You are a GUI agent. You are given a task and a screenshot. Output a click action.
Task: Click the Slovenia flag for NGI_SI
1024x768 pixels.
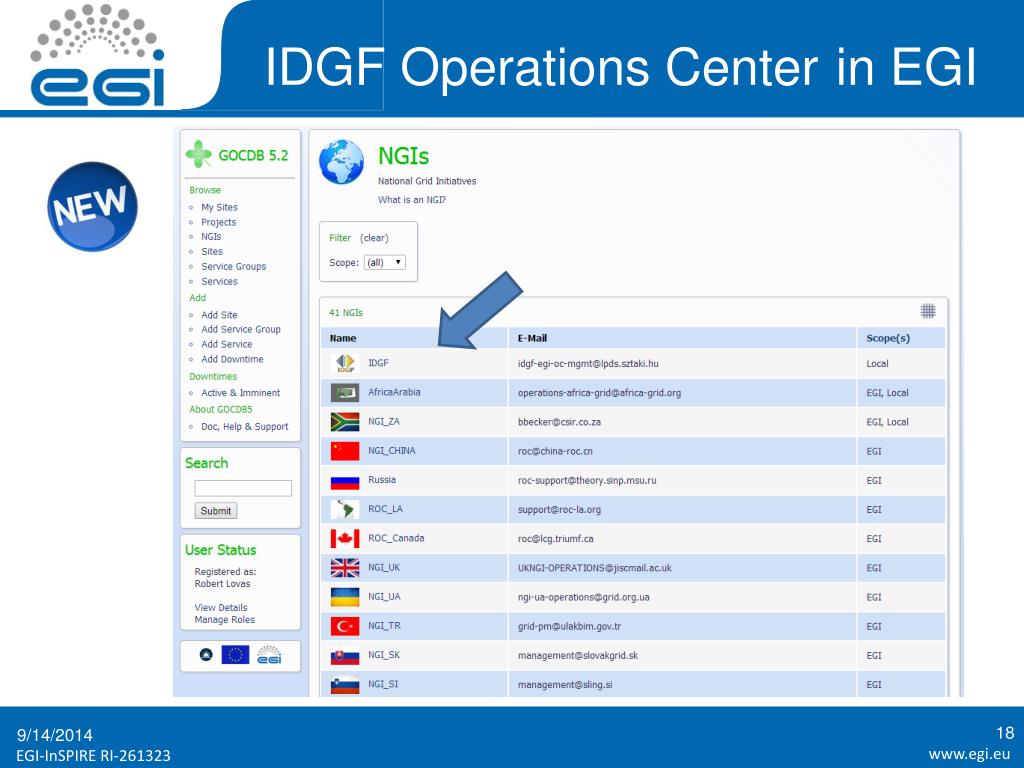point(345,684)
